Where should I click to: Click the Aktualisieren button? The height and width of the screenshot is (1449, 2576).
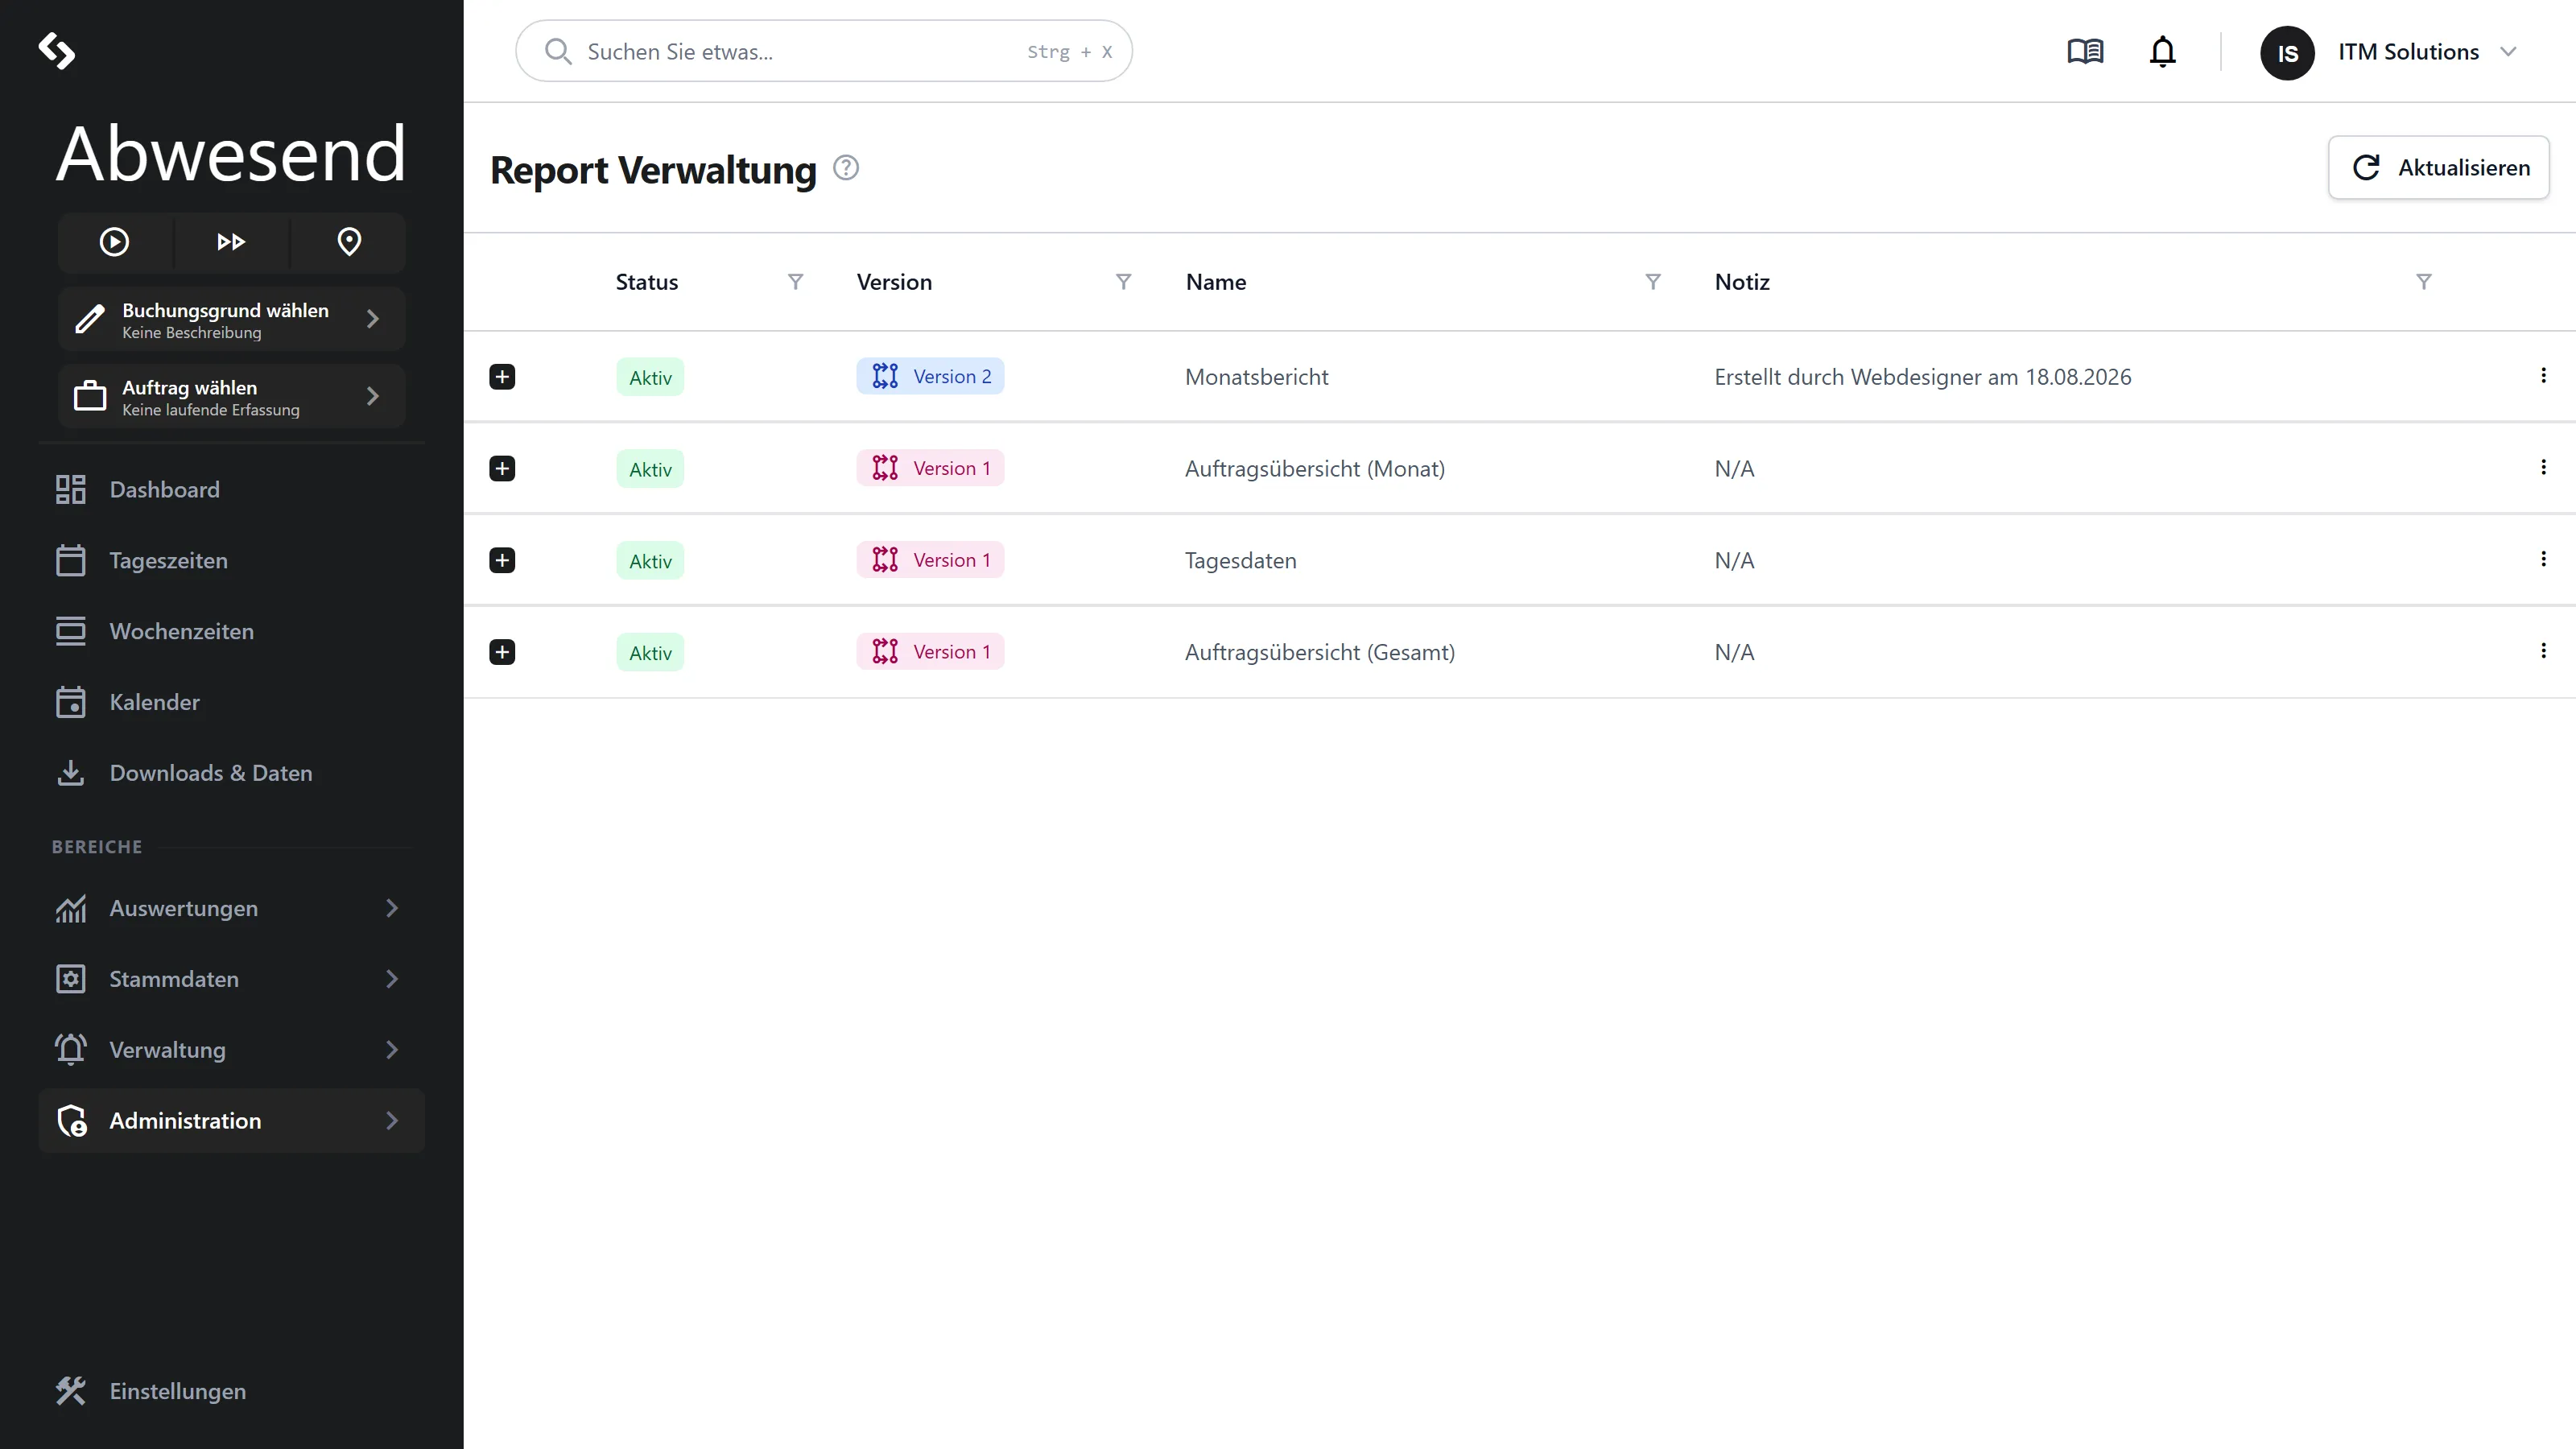[x=2438, y=168]
